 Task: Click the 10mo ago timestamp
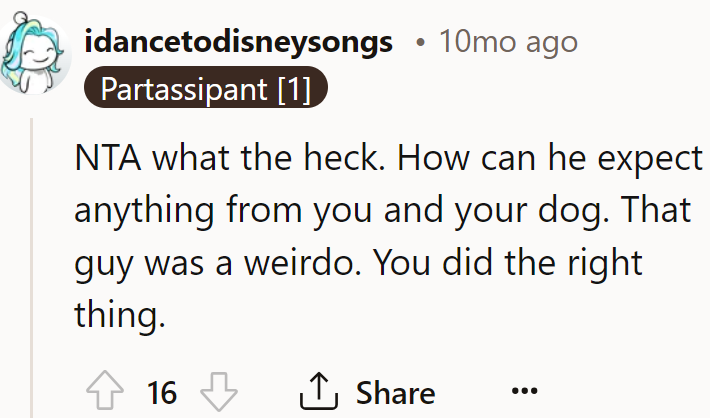[508, 42]
